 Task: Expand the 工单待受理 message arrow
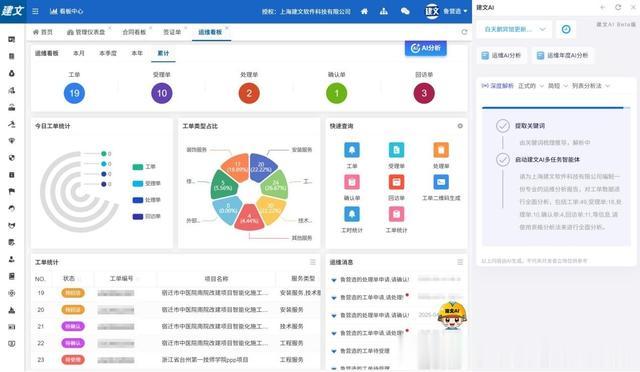point(334,351)
